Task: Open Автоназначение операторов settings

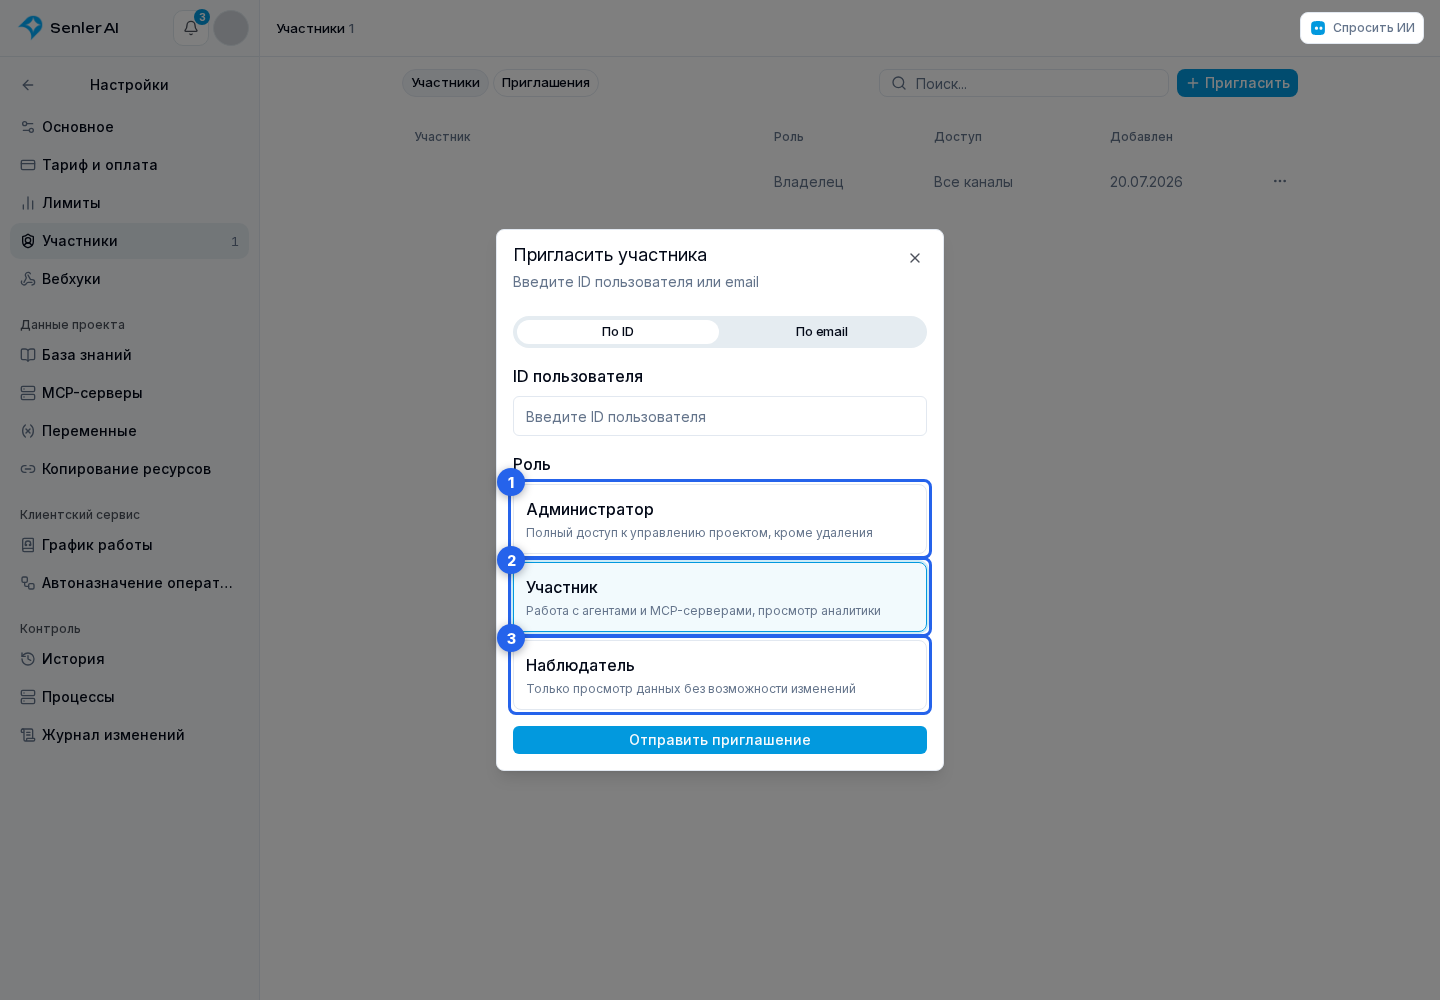Action: point(130,583)
